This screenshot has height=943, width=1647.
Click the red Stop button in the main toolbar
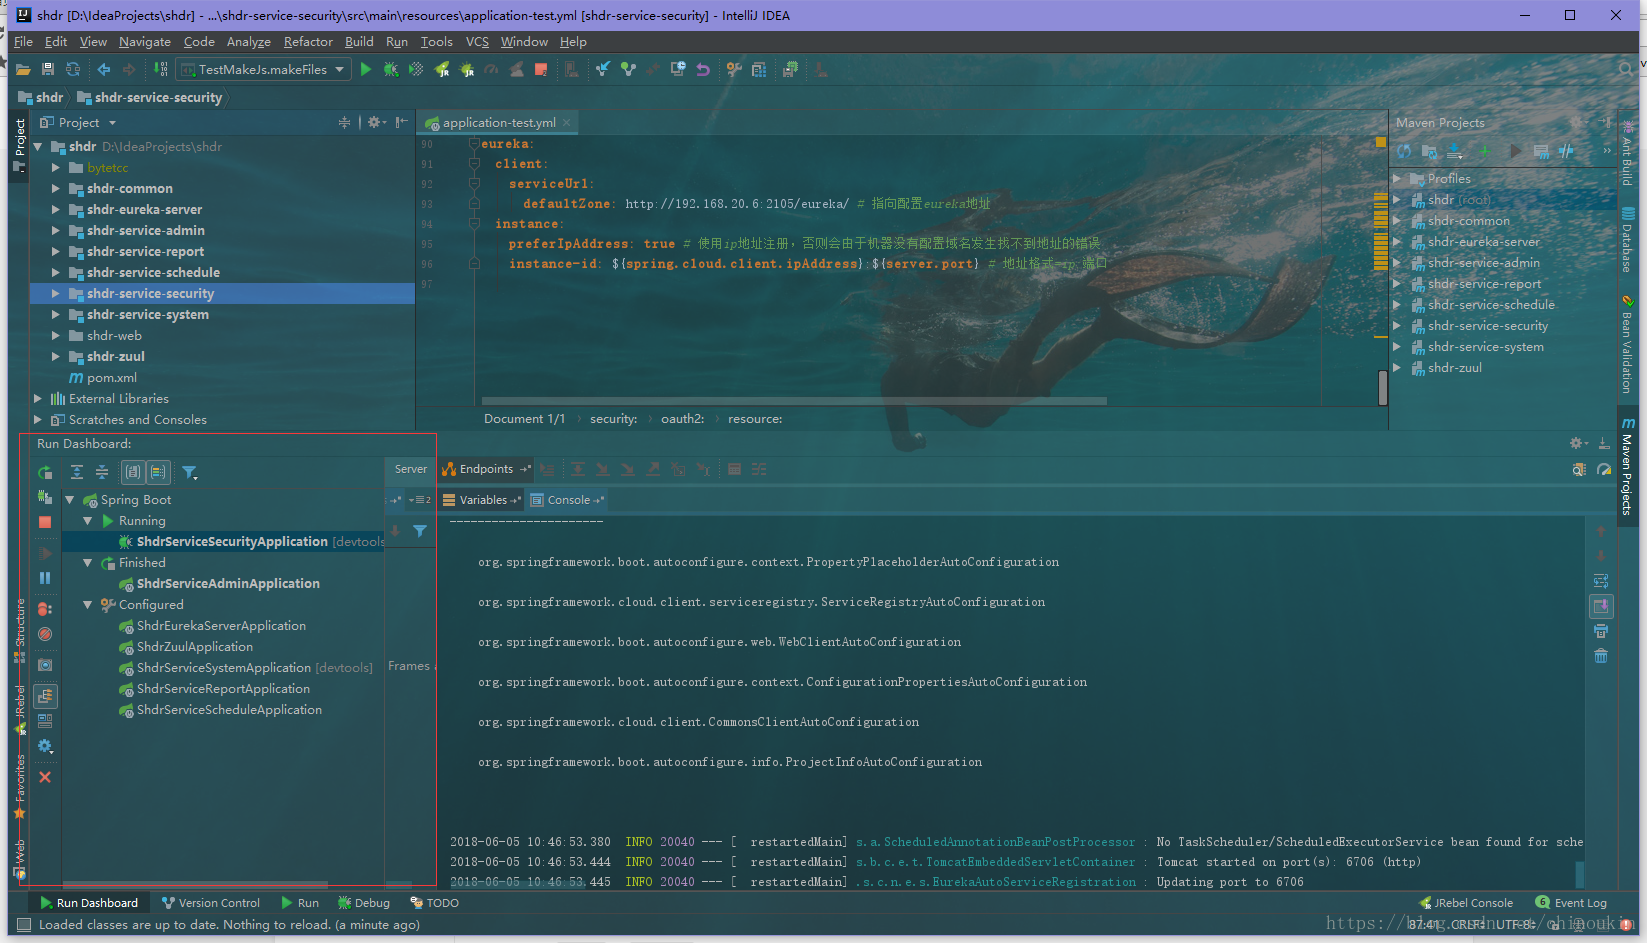click(x=541, y=69)
